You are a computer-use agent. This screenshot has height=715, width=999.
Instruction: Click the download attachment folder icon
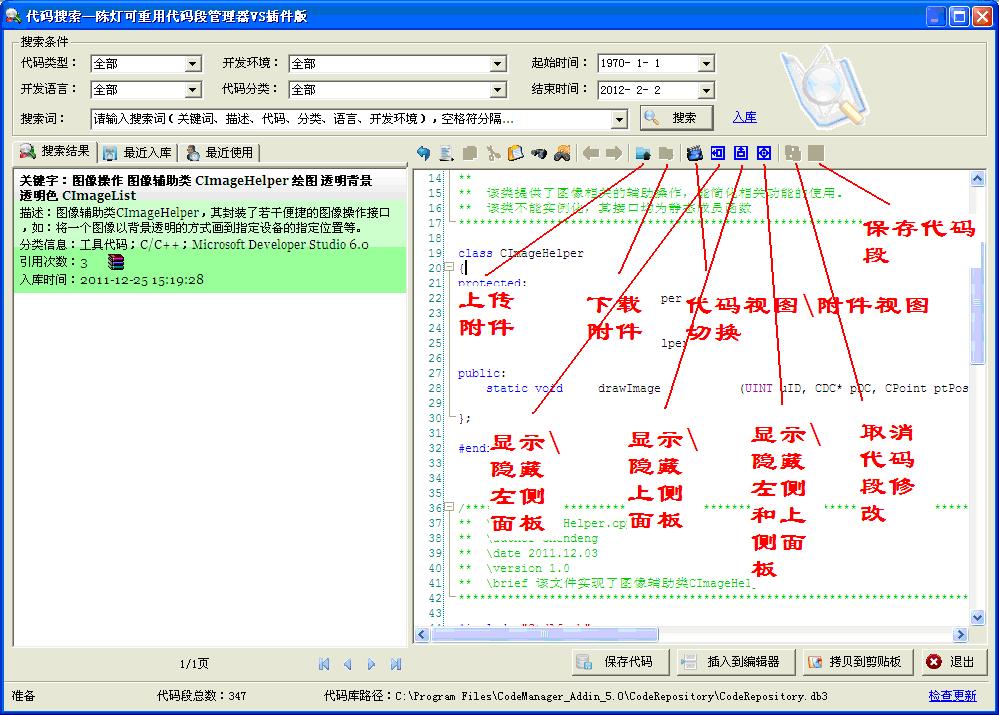(x=666, y=153)
